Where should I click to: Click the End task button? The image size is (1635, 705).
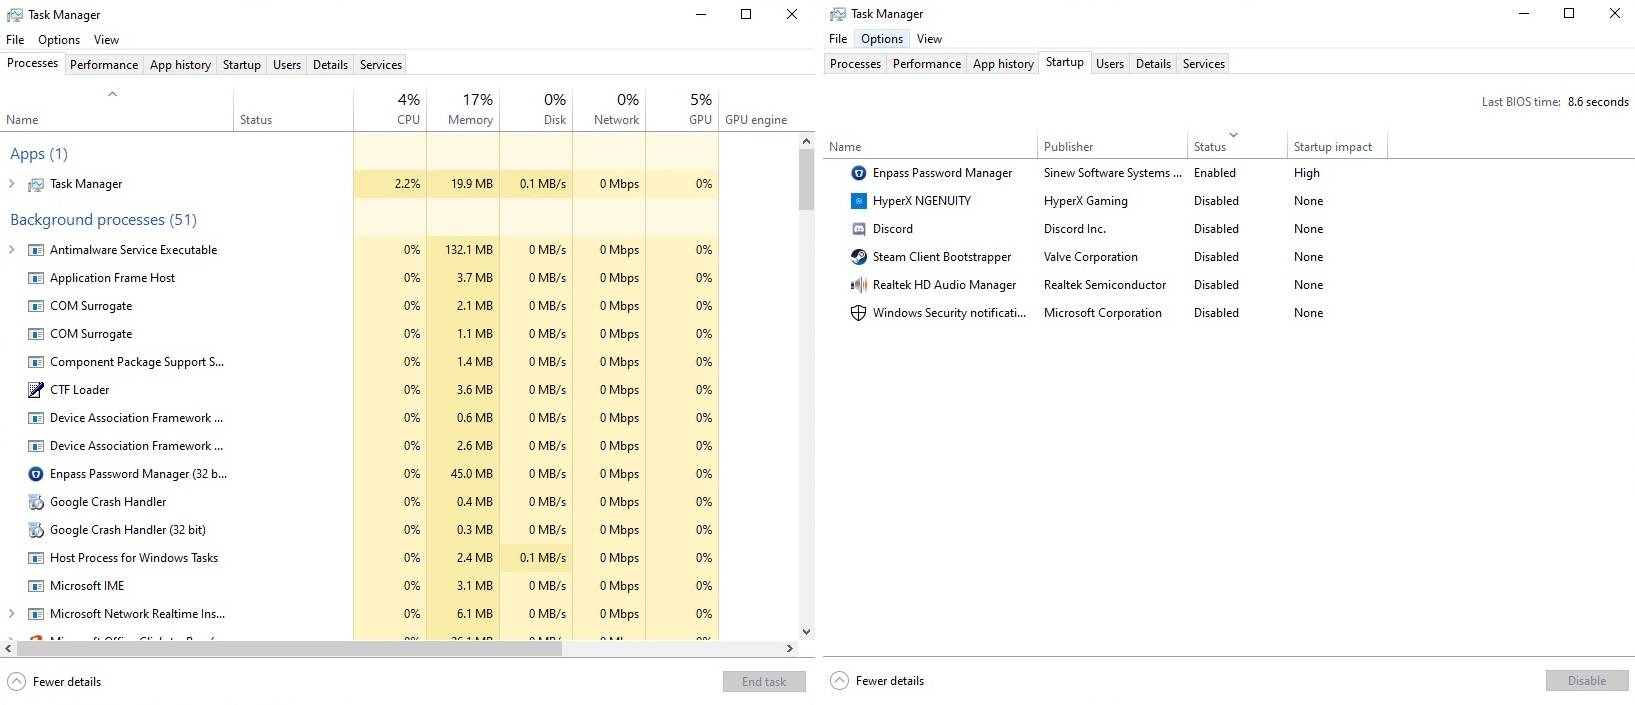click(x=764, y=682)
